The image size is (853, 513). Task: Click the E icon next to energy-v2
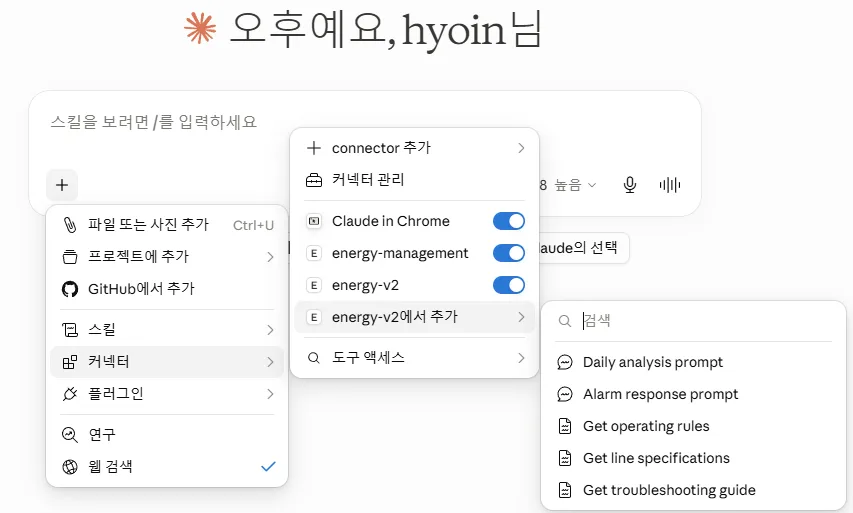314,285
